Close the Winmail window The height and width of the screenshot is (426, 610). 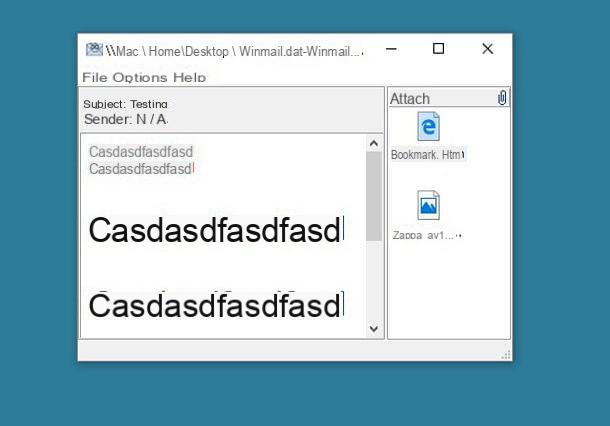(487, 49)
